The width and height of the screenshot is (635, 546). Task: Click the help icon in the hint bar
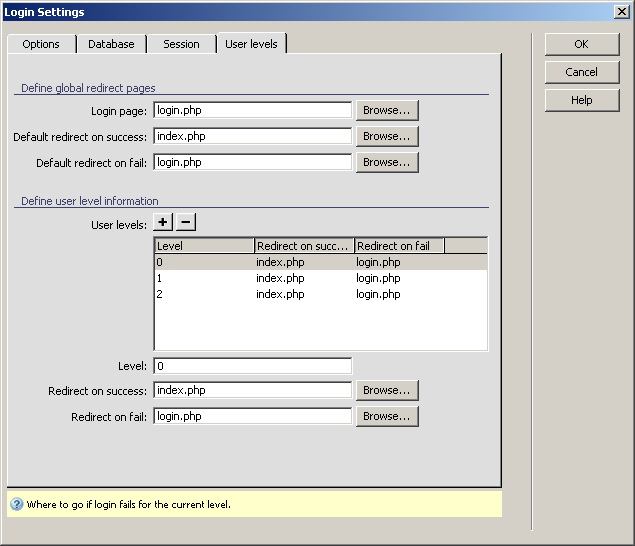coord(17,504)
